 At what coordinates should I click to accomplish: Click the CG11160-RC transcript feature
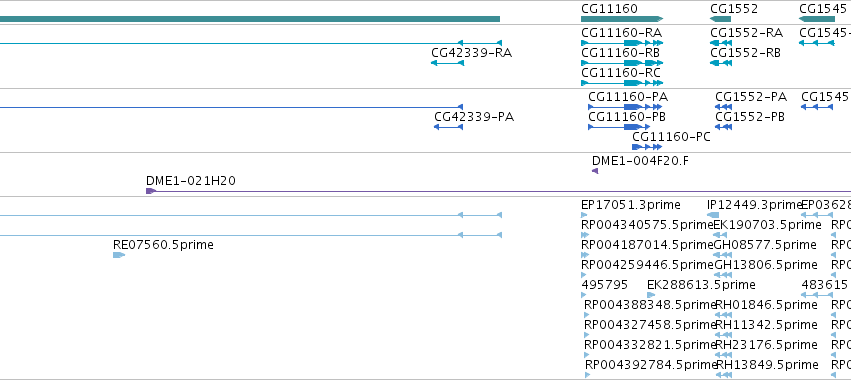pyautogui.click(x=622, y=83)
